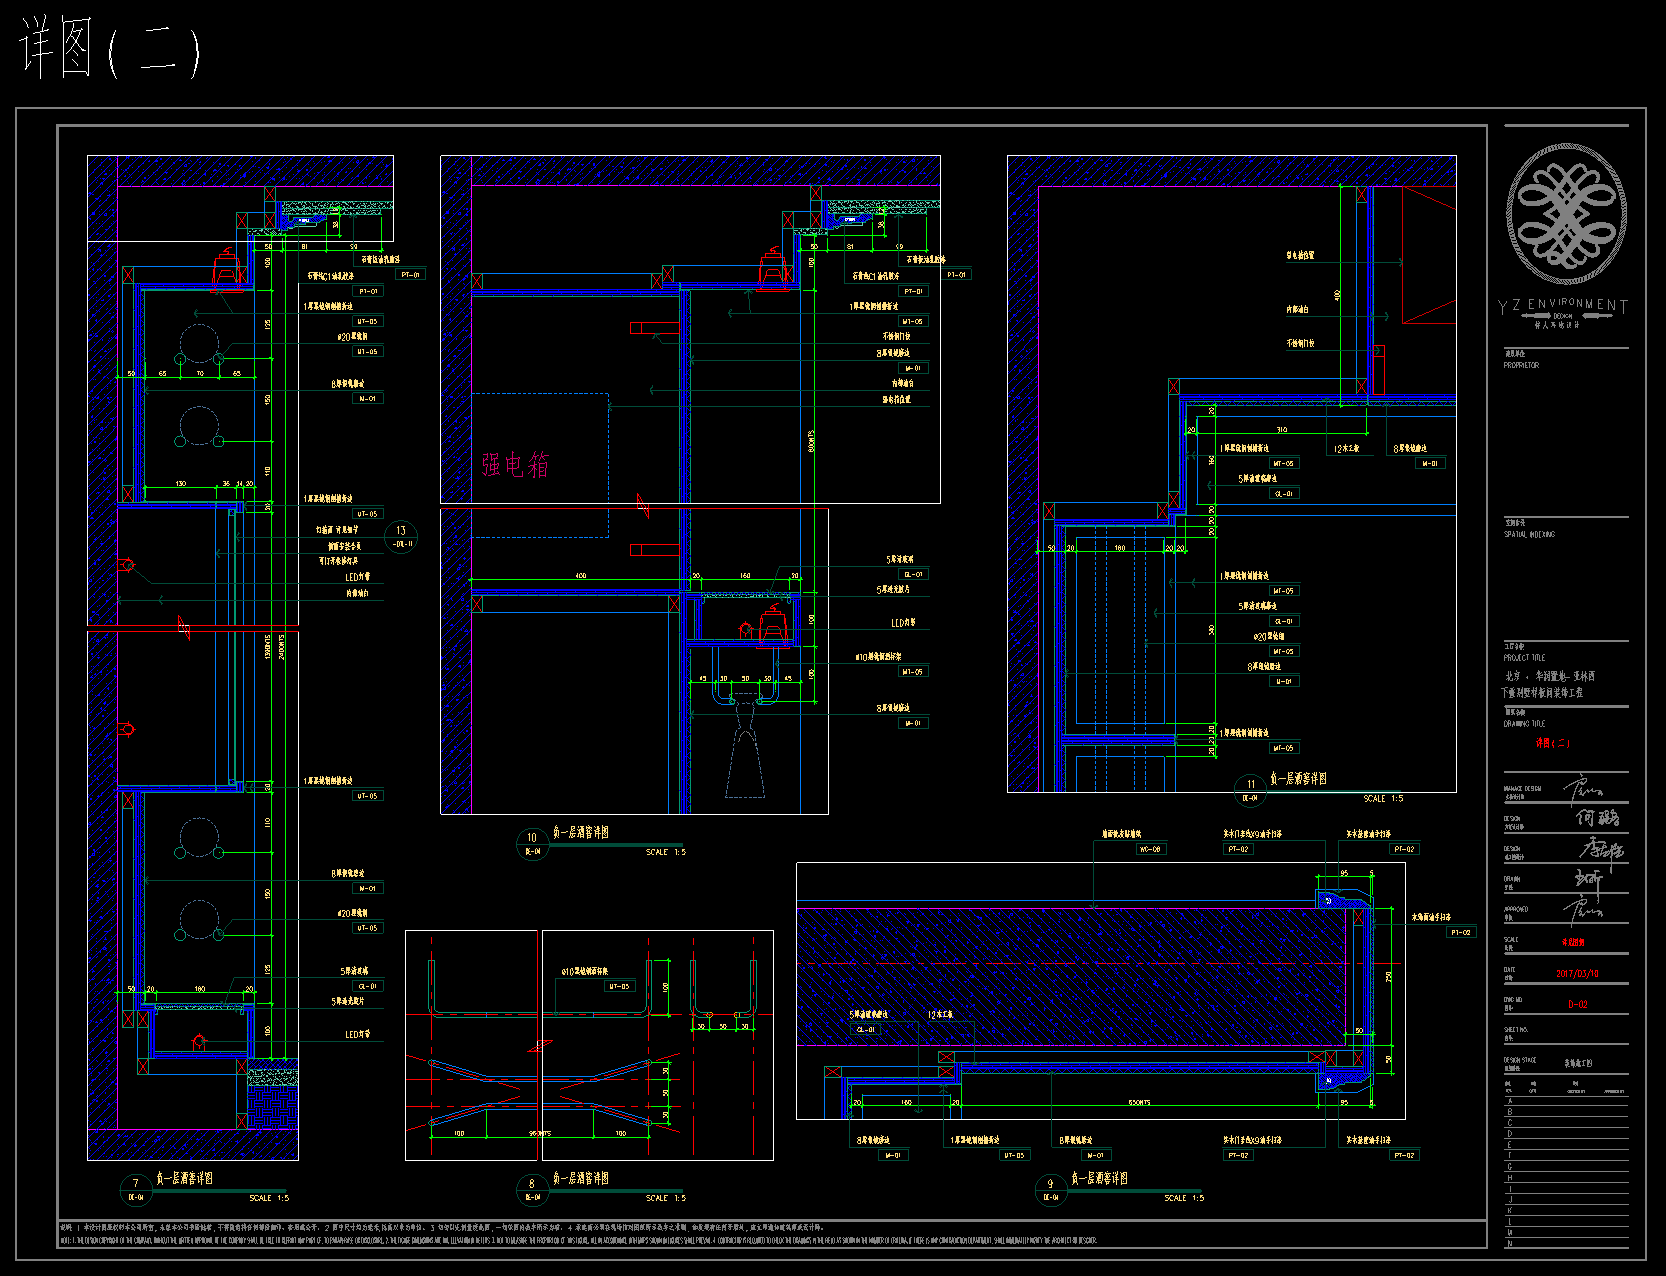Select the SPATIAL INDEXING label
Viewport: 1666px width, 1276px height.
pos(1529,534)
